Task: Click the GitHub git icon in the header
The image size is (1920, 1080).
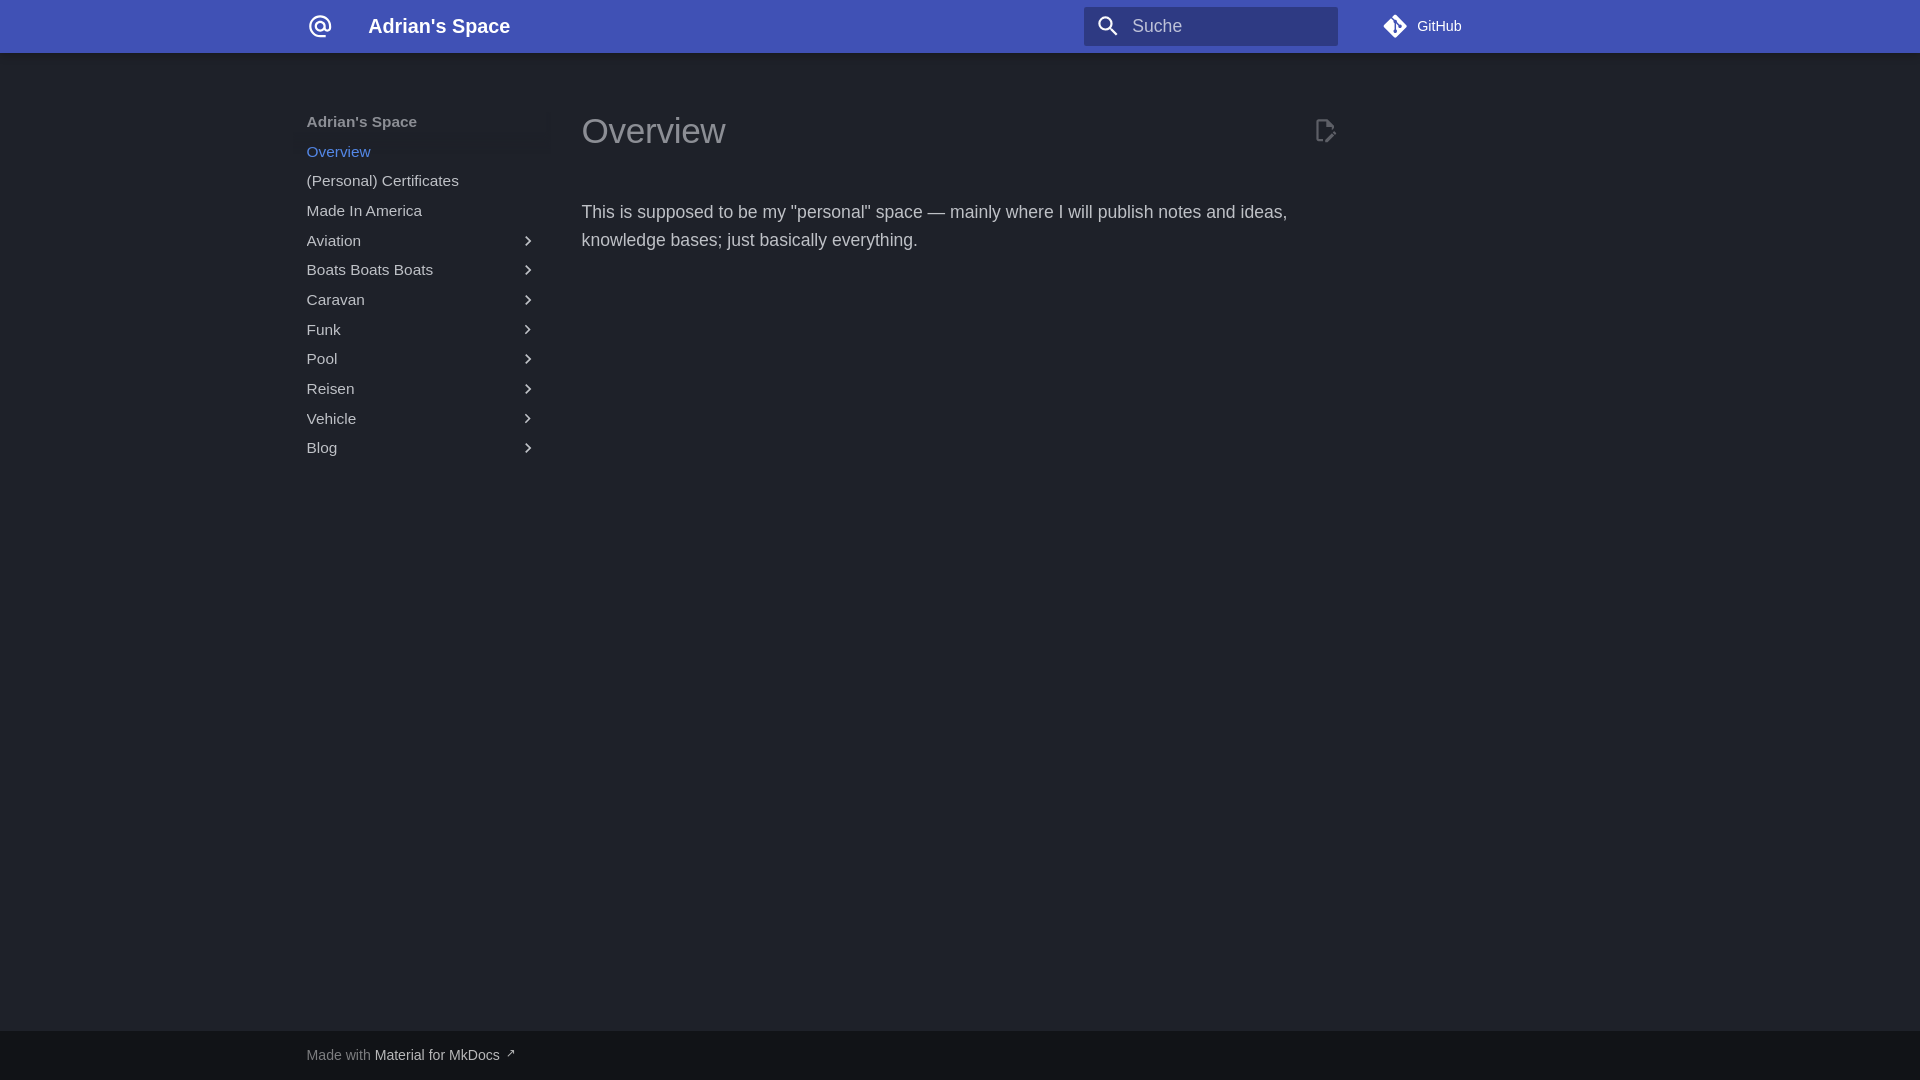Action: (x=1395, y=26)
